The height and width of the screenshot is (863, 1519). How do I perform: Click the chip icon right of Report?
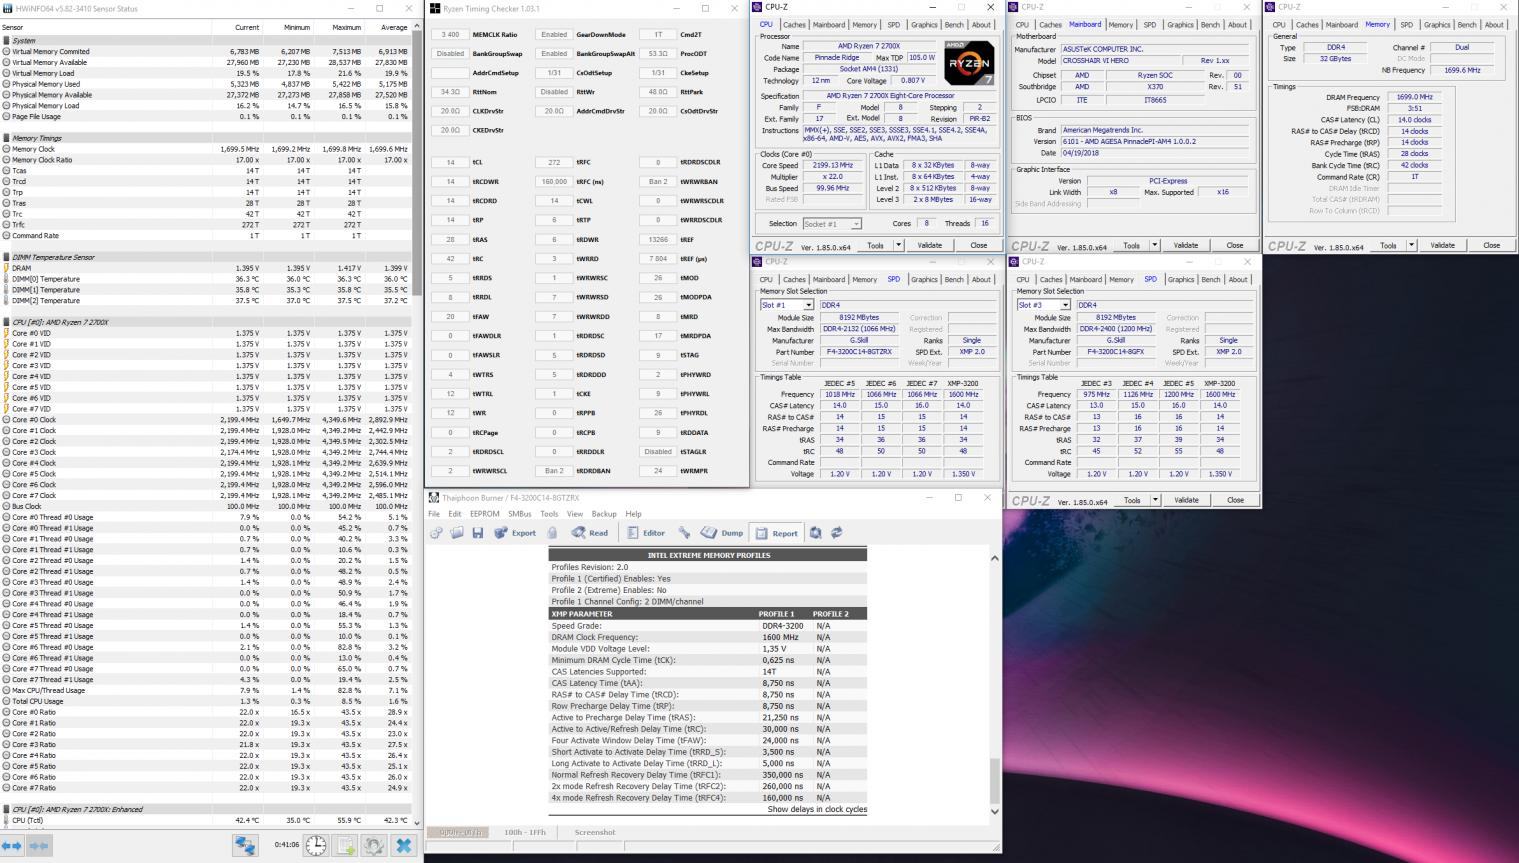816,533
